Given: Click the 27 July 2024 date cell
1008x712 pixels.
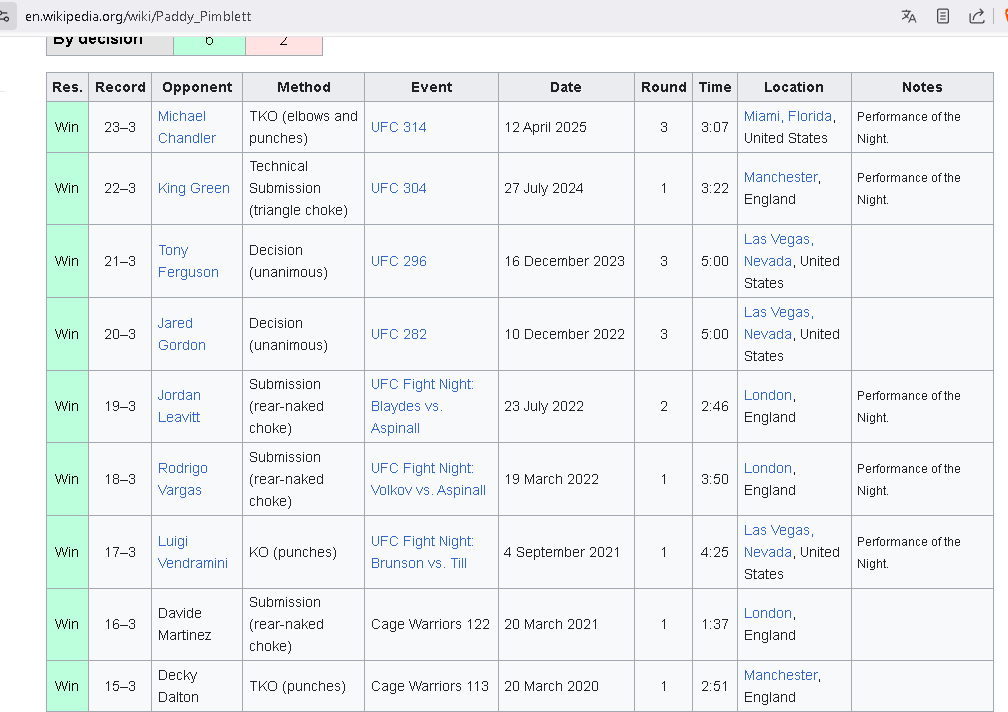Looking at the screenshot, I should pos(566,188).
